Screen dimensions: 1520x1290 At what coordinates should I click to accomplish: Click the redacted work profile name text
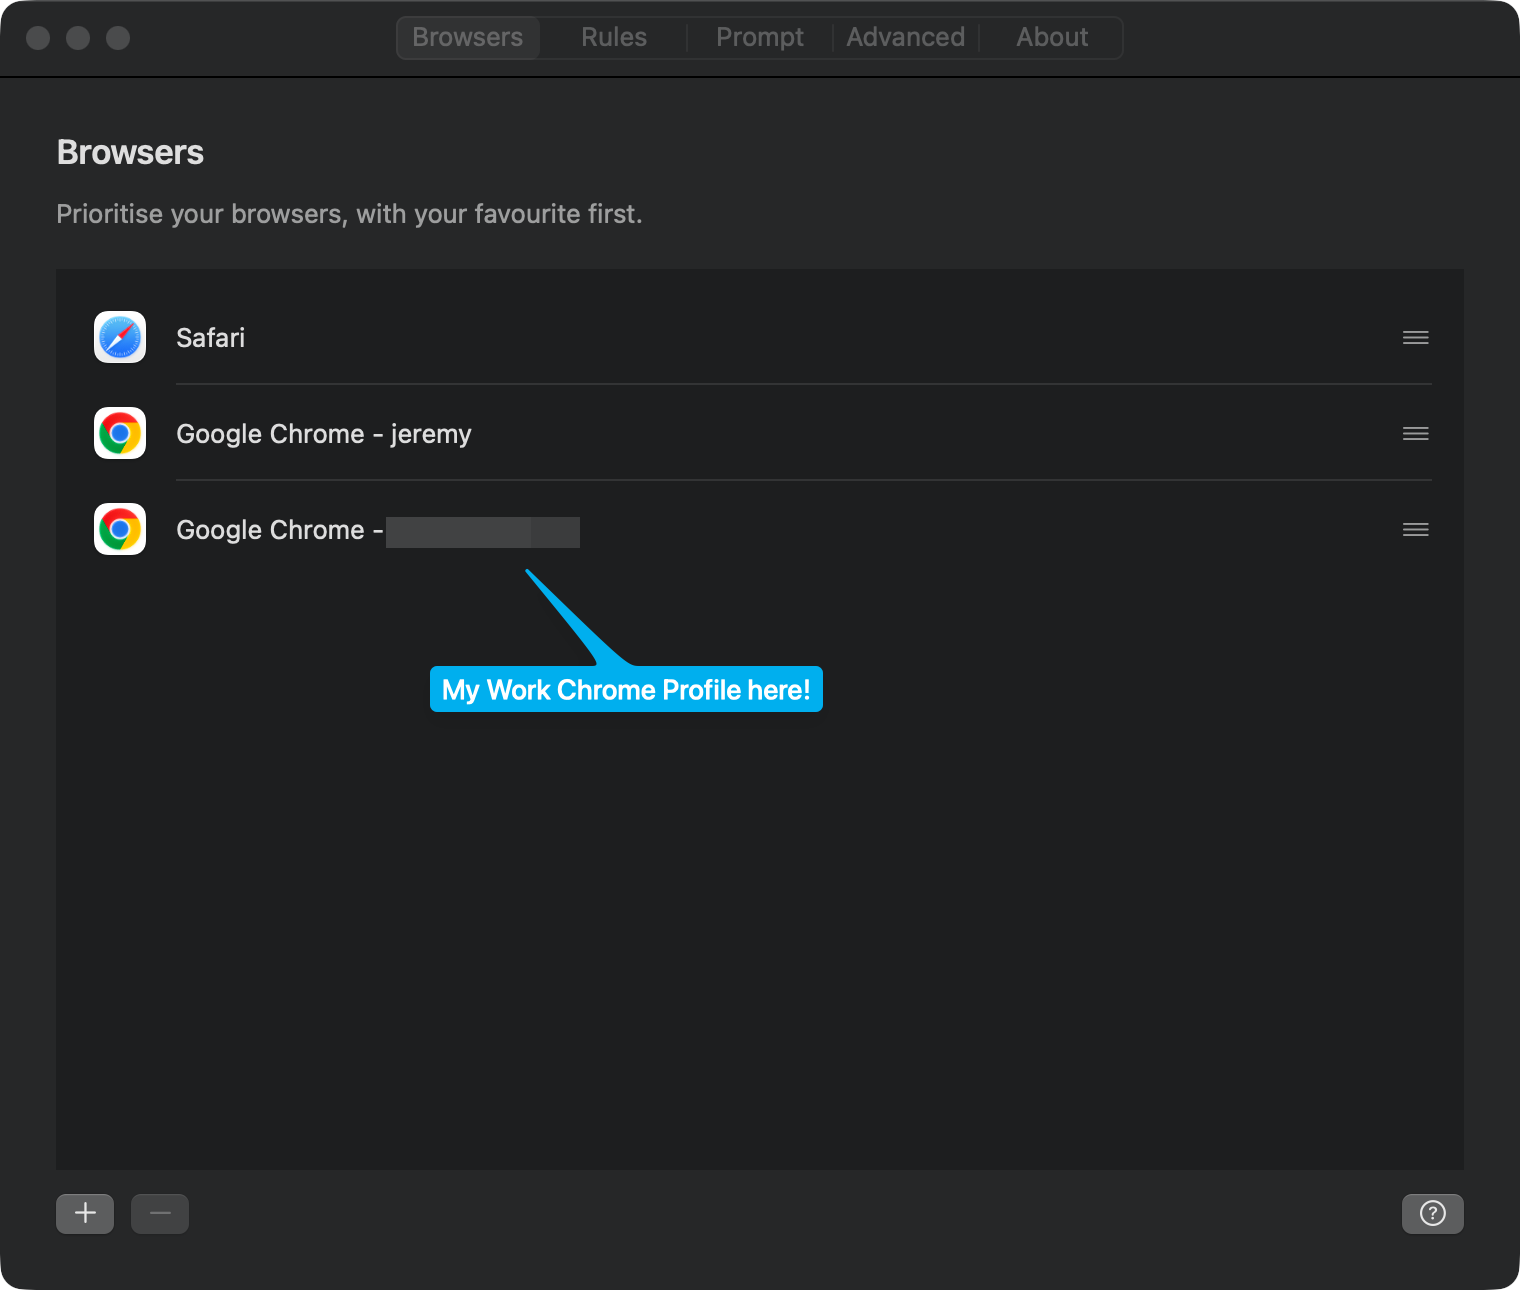pos(483,531)
